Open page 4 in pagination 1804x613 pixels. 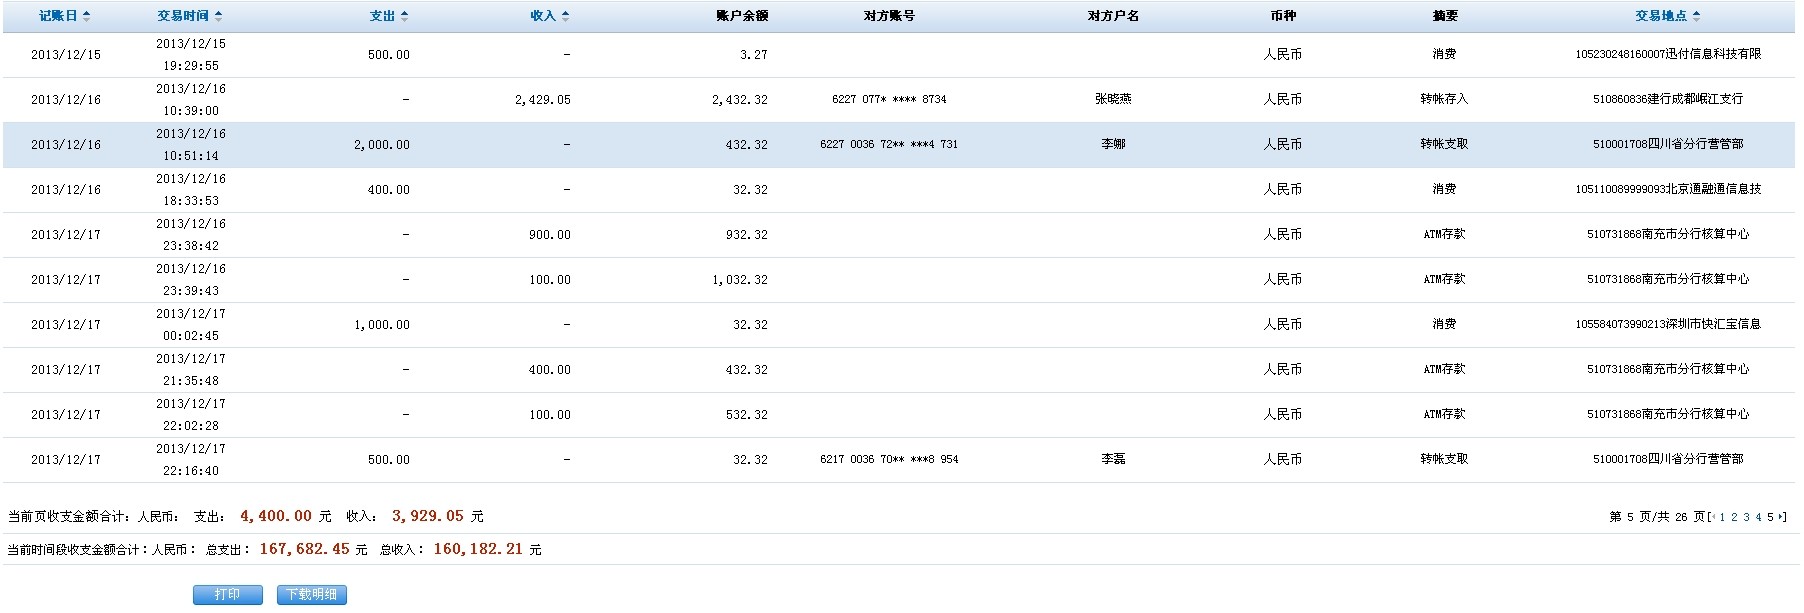tap(1758, 517)
